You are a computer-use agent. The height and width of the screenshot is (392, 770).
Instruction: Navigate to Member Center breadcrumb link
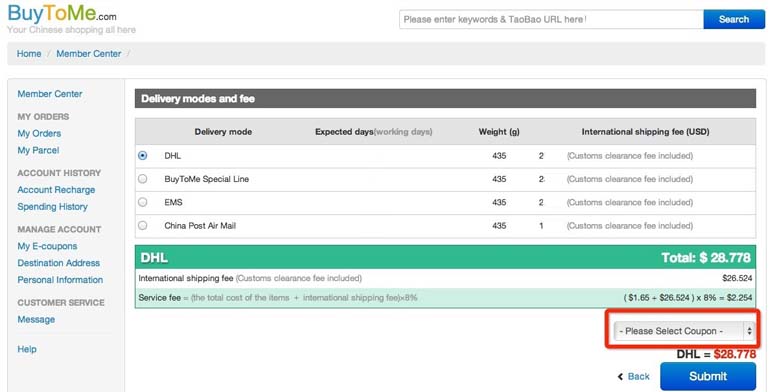88,54
